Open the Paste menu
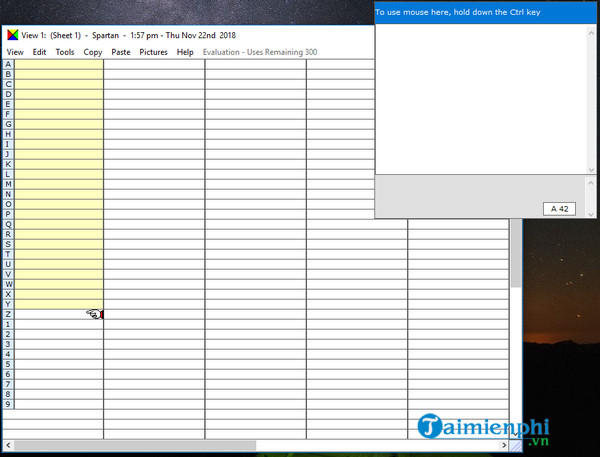Viewport: 600px width, 457px height. (x=121, y=52)
